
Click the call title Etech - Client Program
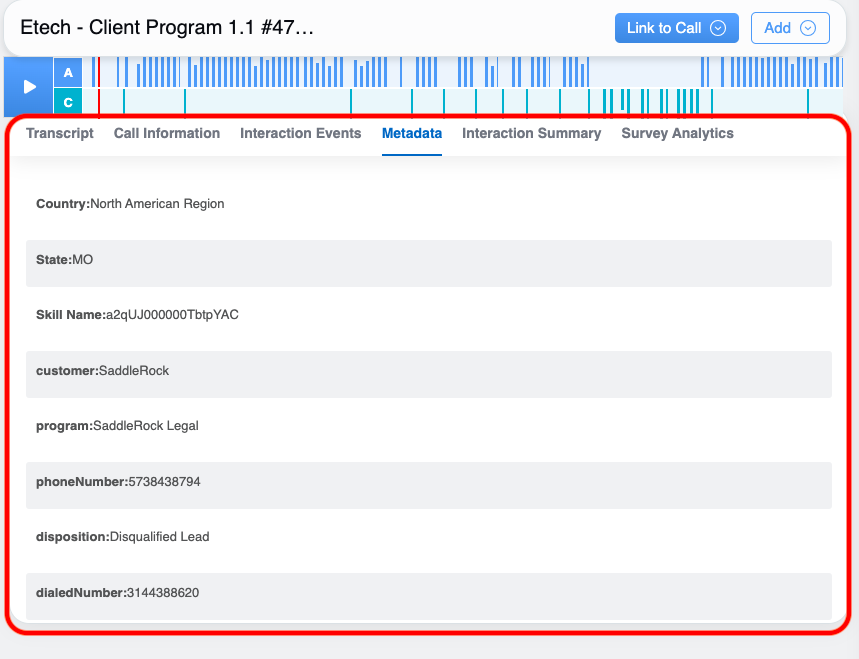[167, 28]
